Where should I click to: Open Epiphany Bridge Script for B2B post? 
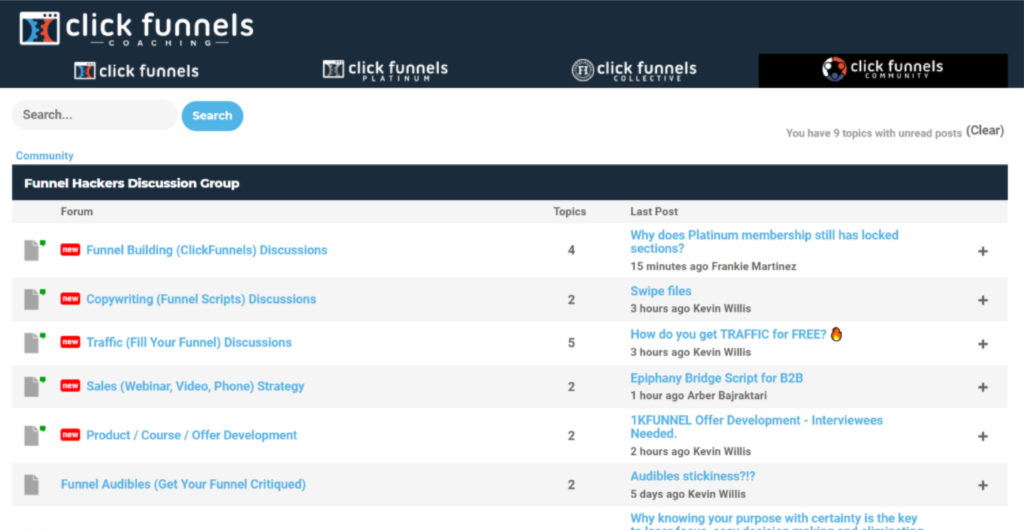[x=716, y=378]
